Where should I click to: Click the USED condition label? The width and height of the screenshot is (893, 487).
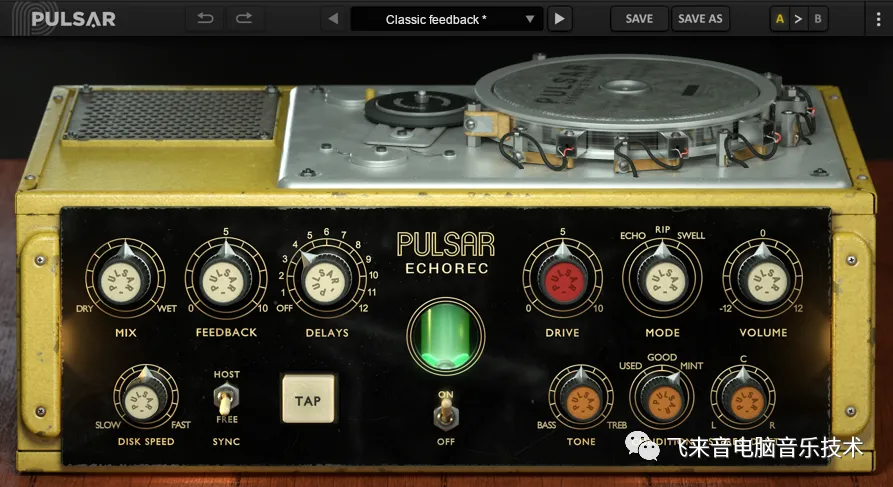630,366
